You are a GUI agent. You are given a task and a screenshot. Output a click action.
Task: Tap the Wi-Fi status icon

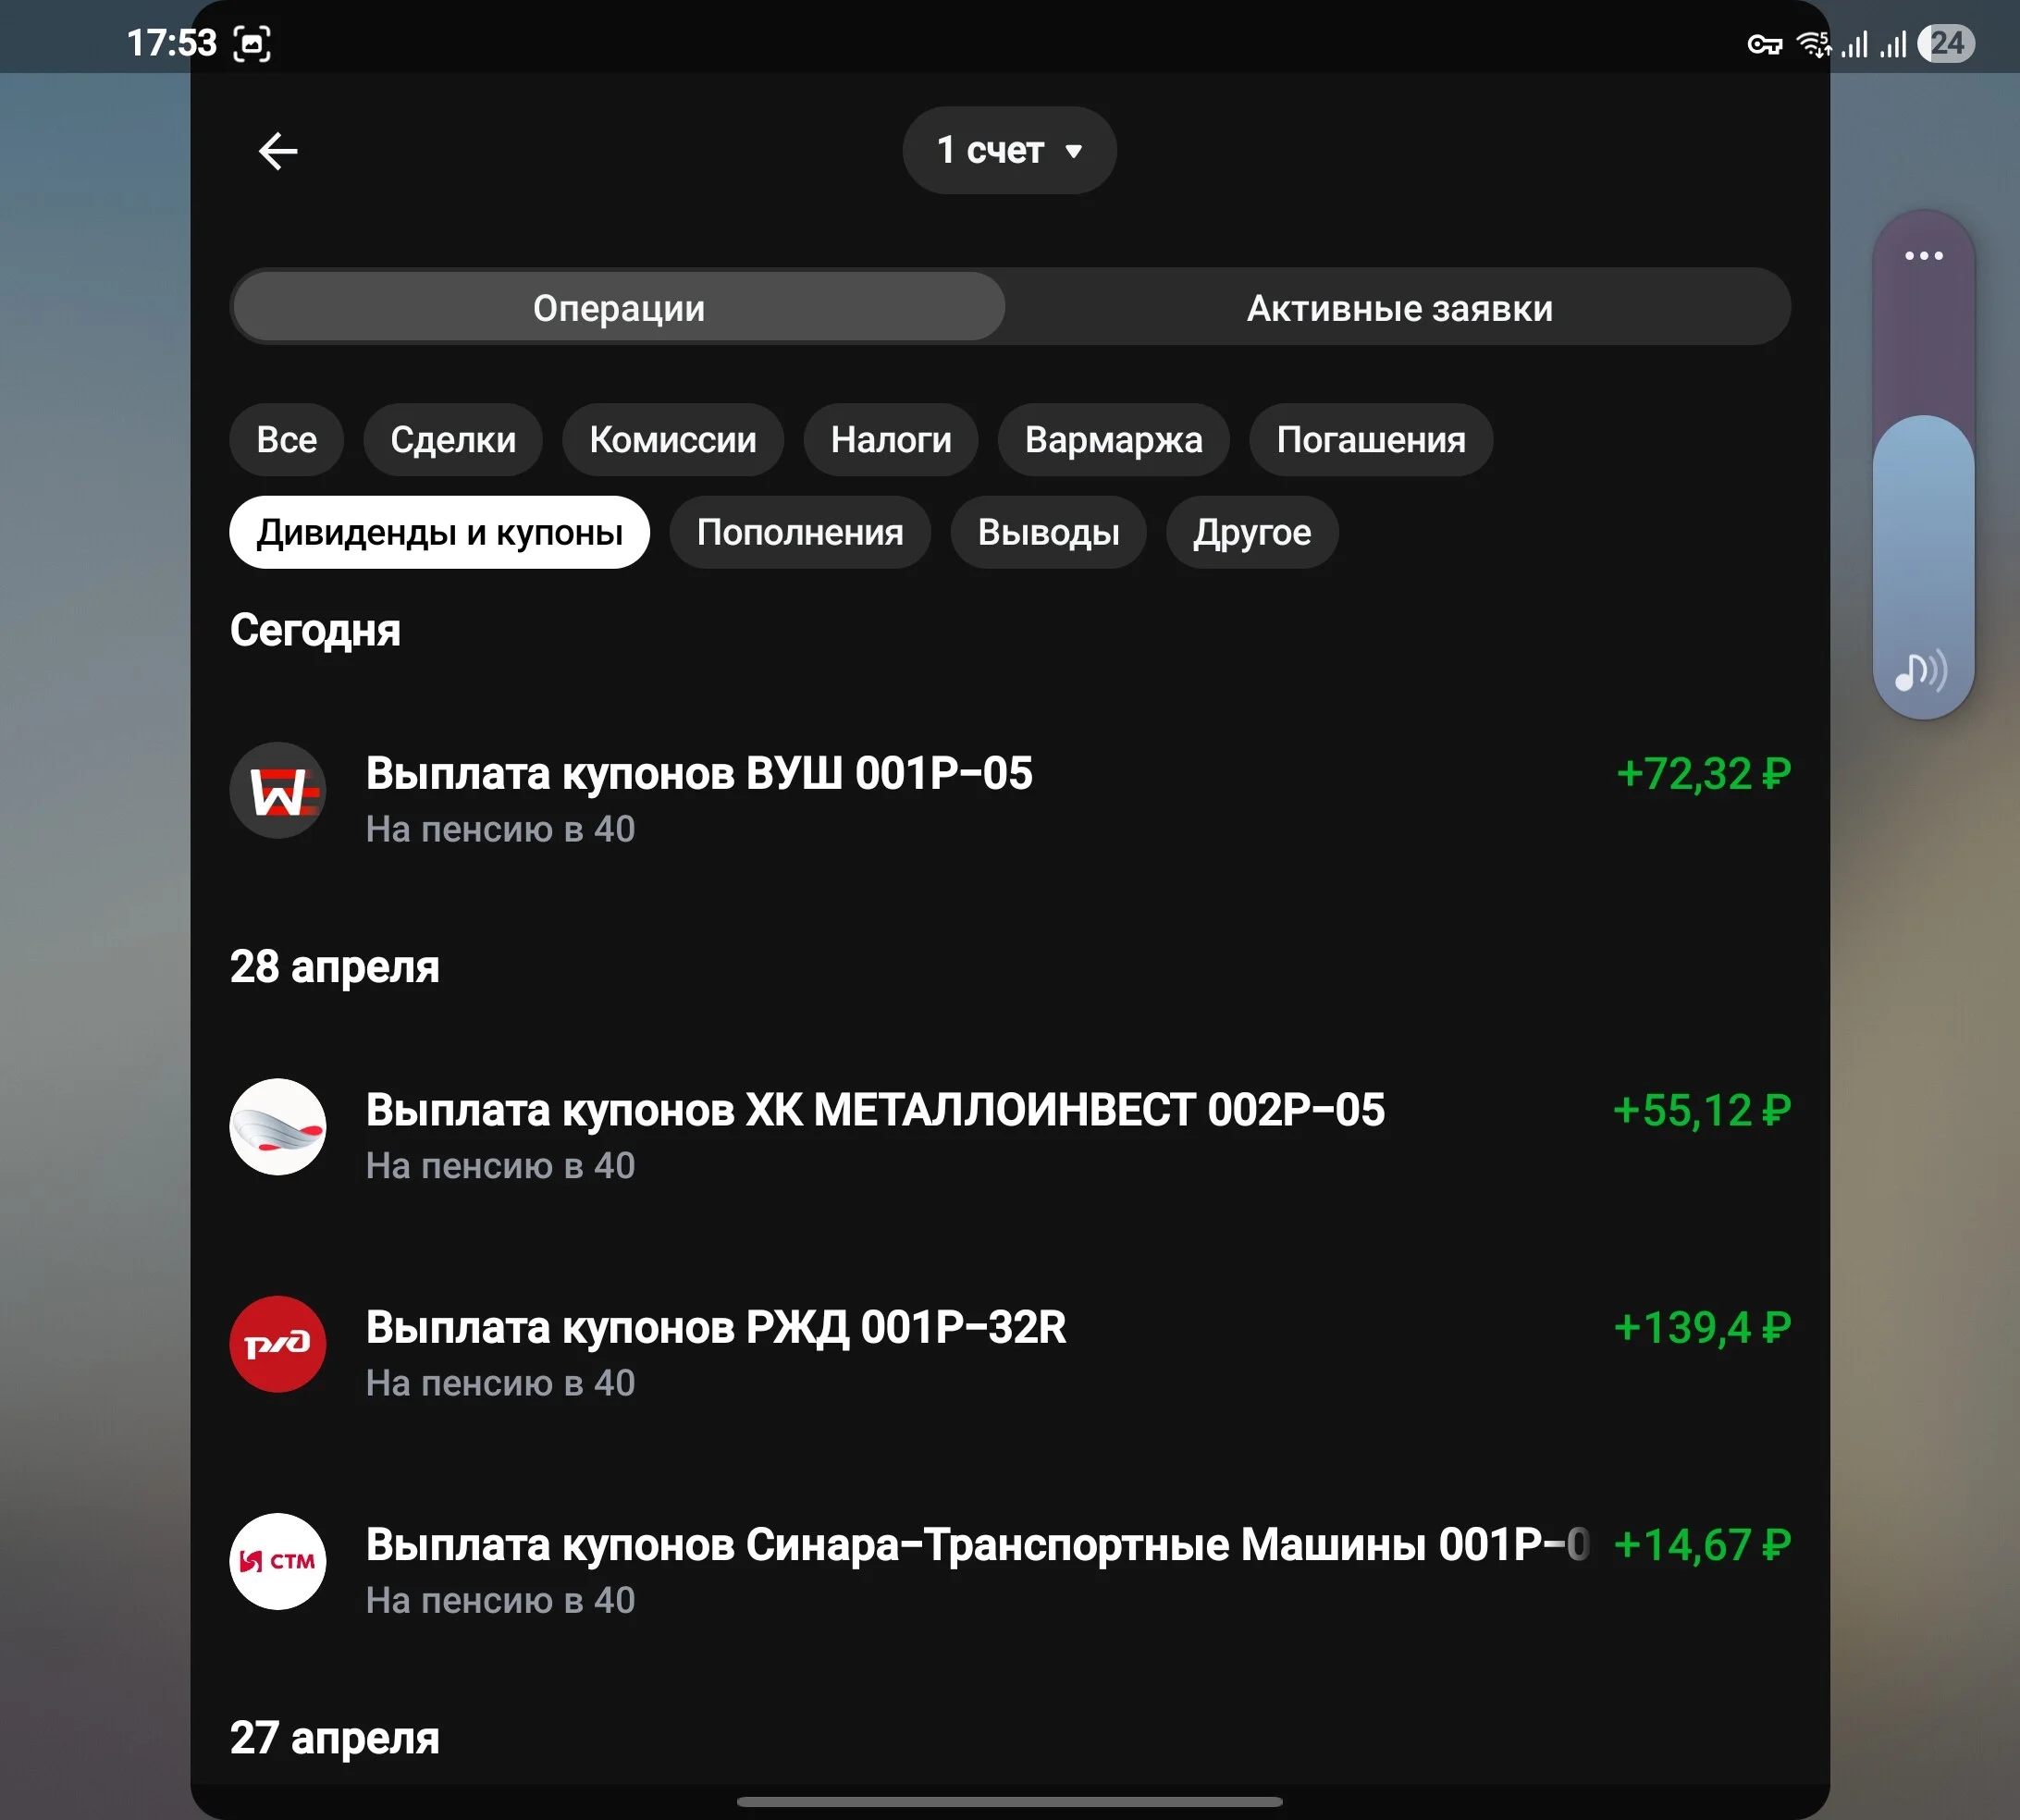click(x=1813, y=44)
